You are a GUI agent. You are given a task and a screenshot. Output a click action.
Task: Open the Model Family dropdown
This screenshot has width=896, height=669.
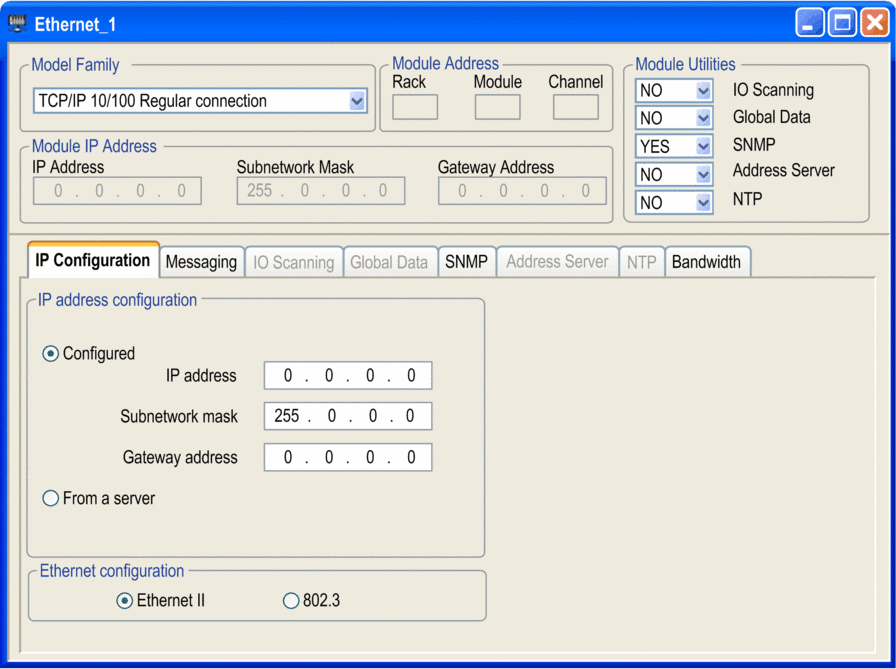(357, 101)
